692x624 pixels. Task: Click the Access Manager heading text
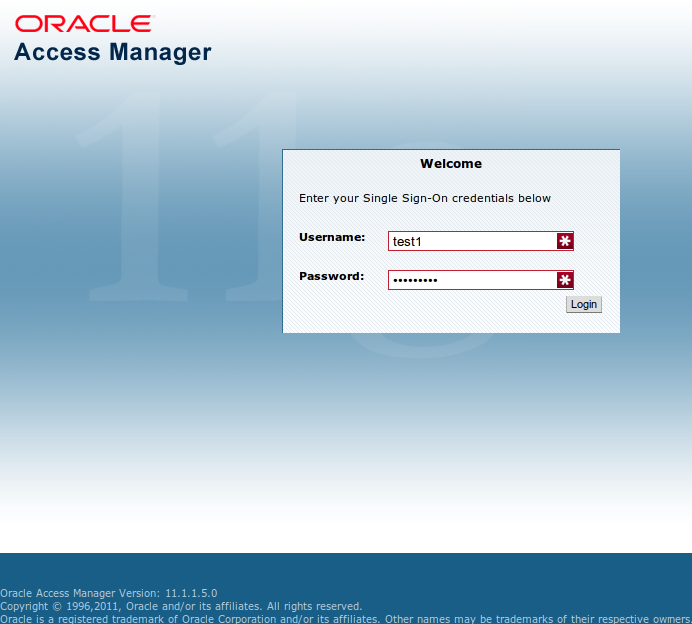click(113, 53)
